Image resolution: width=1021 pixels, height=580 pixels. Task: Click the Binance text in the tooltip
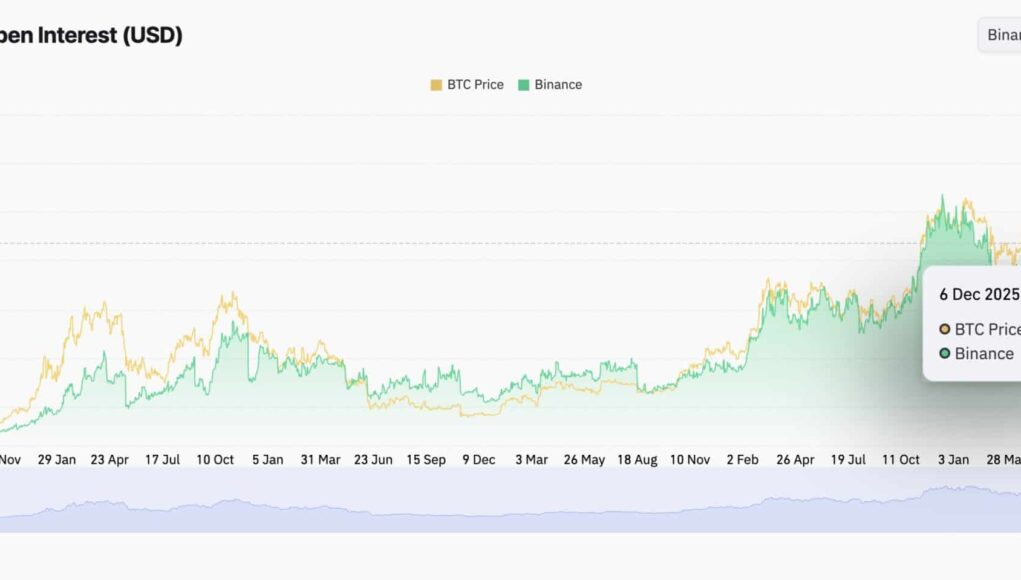coord(984,353)
